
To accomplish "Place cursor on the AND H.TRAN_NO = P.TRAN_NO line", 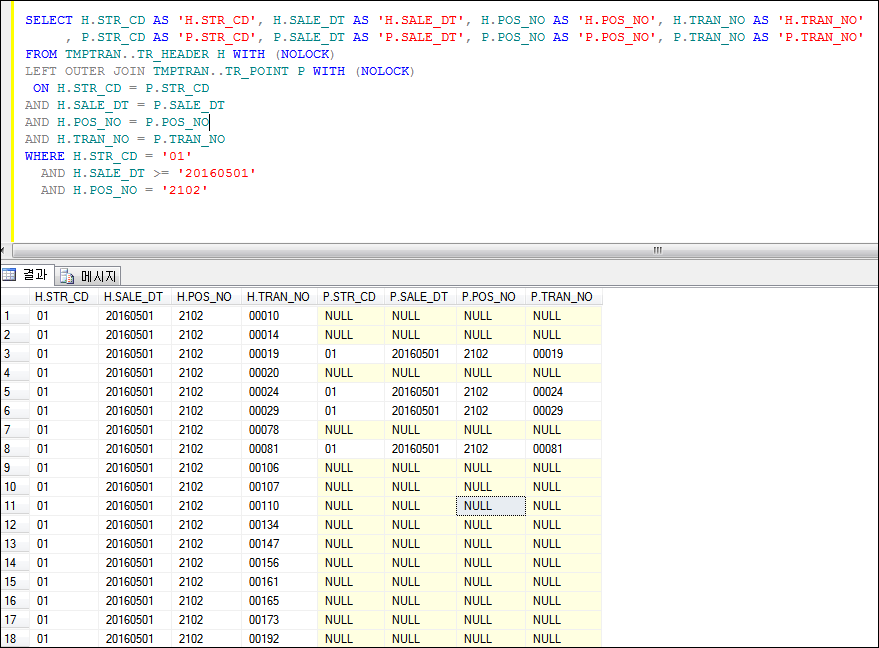I will (x=125, y=139).
